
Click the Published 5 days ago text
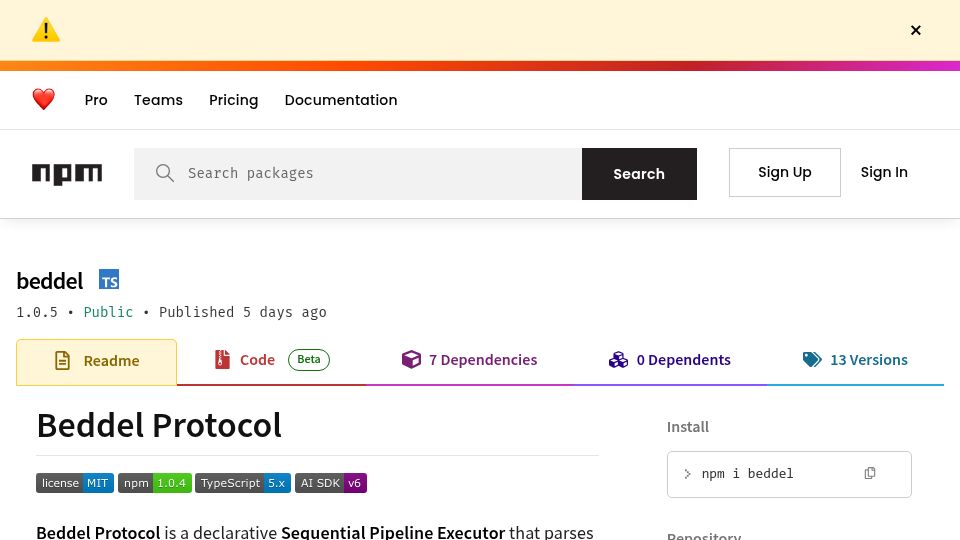click(242, 312)
